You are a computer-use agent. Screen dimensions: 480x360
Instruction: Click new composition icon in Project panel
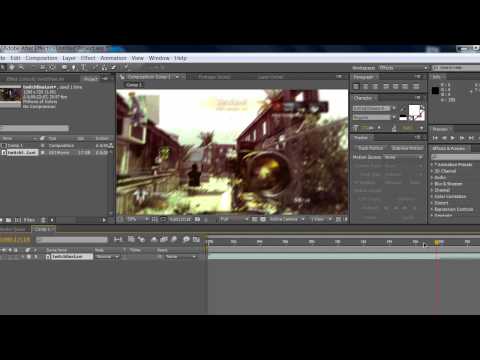click(17, 220)
